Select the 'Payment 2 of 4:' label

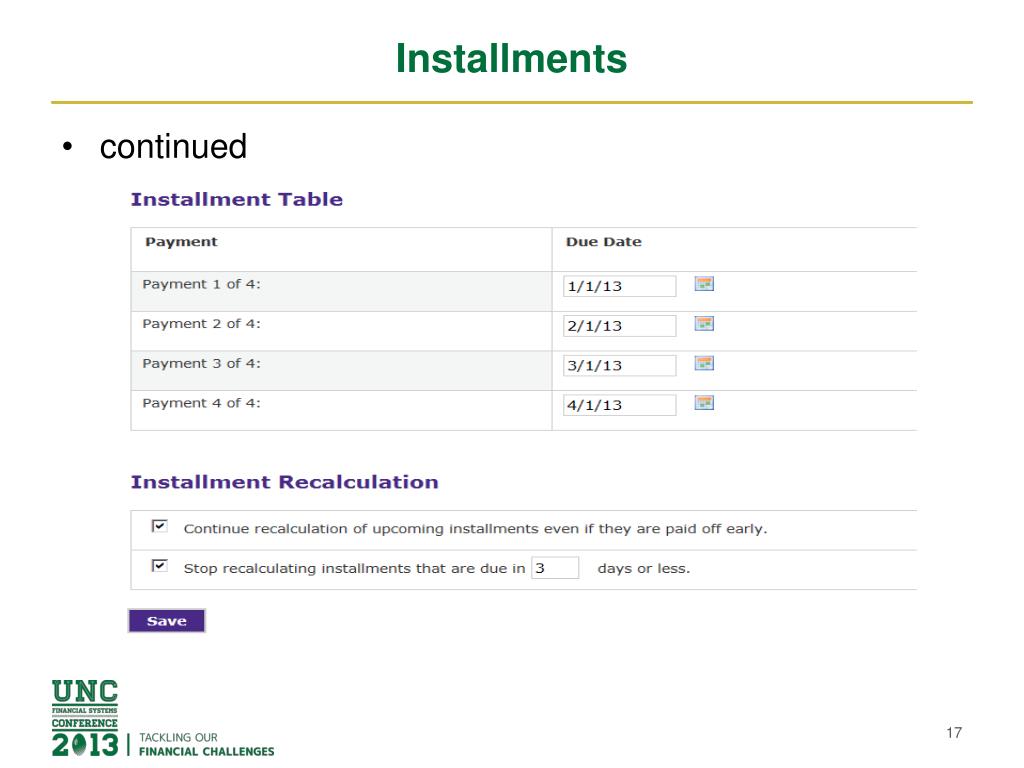coord(201,324)
